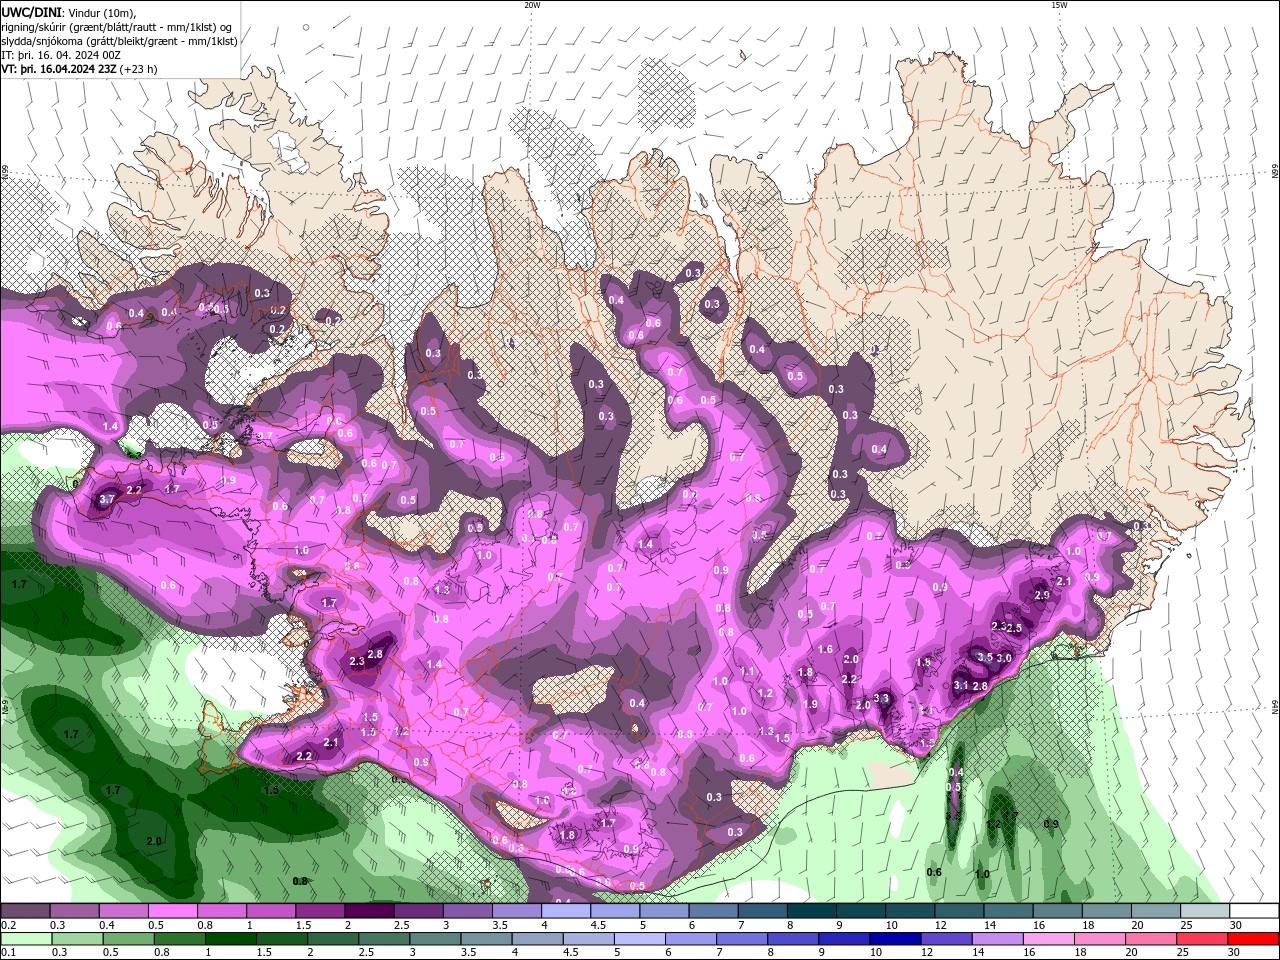Click the black 1.2 rain value southeast offshore

(x=993, y=824)
